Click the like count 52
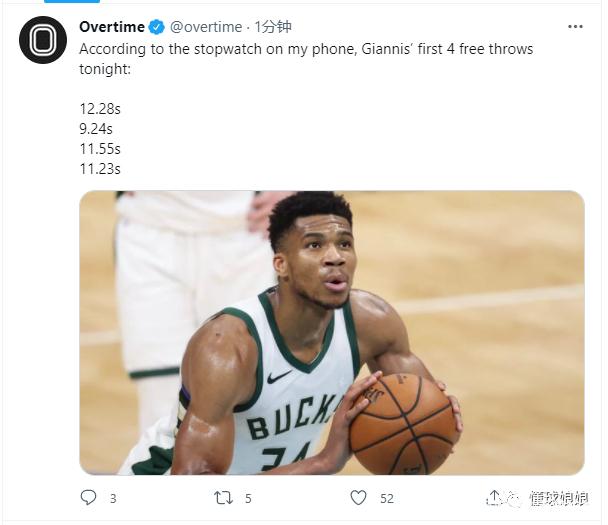Screen dimensions: 608x525 click(x=386, y=498)
